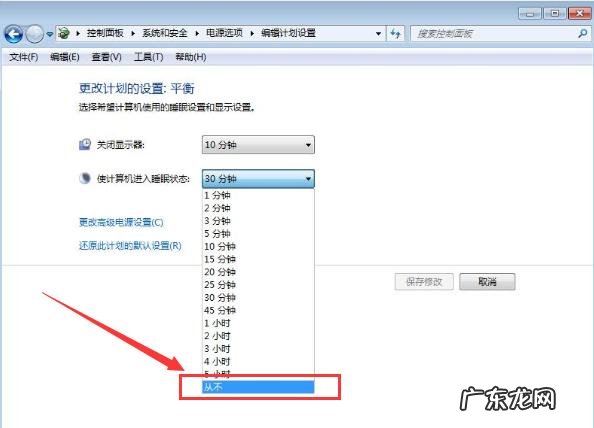Screen dimensions: 594x428
Task: Open the address bar history dropdown
Action: pyautogui.click(x=378, y=34)
